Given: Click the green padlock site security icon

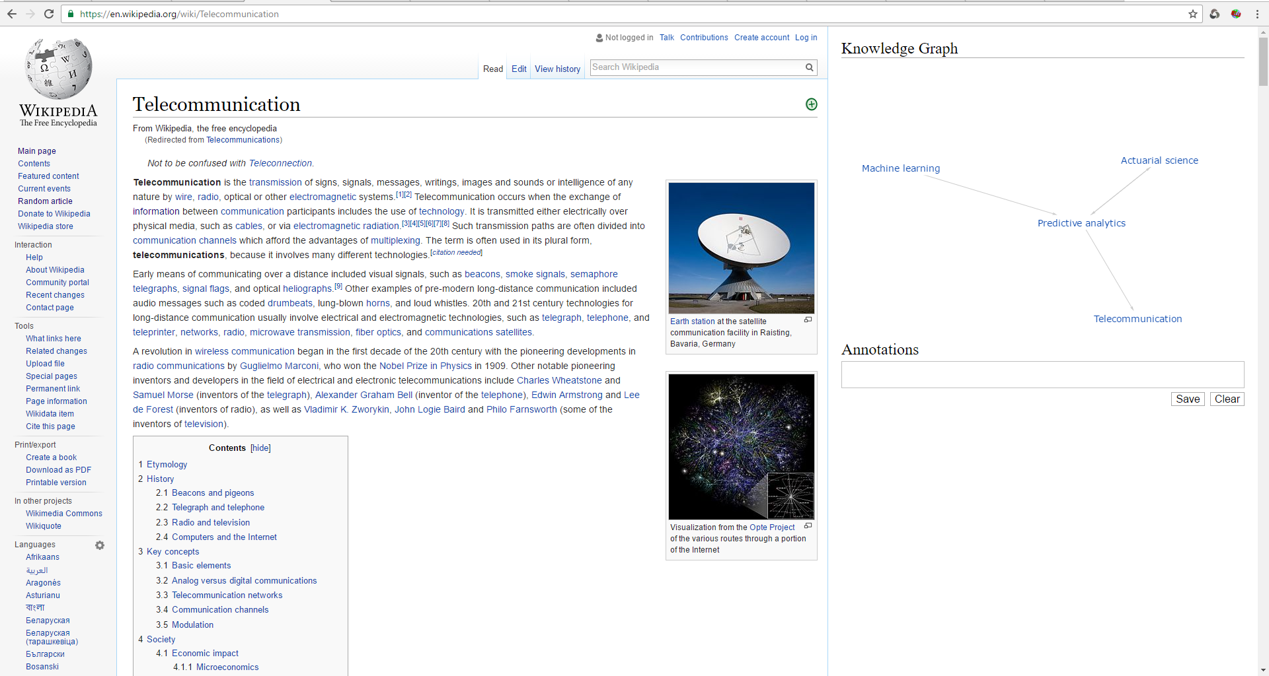Looking at the screenshot, I should [x=70, y=14].
